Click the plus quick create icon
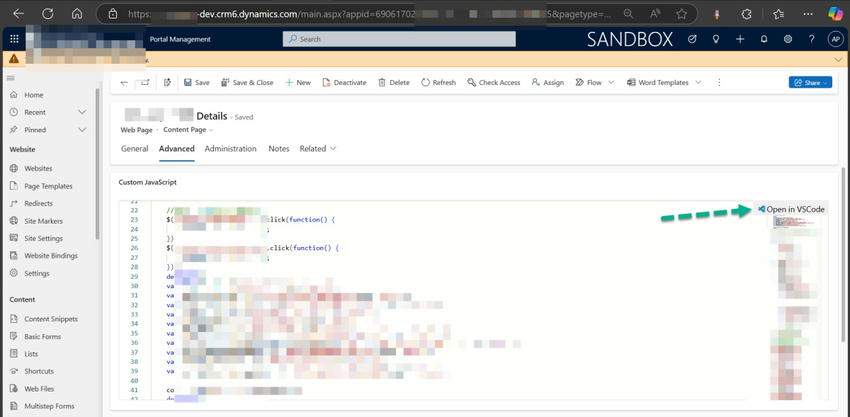Image resolution: width=850 pixels, height=417 pixels. tap(740, 39)
